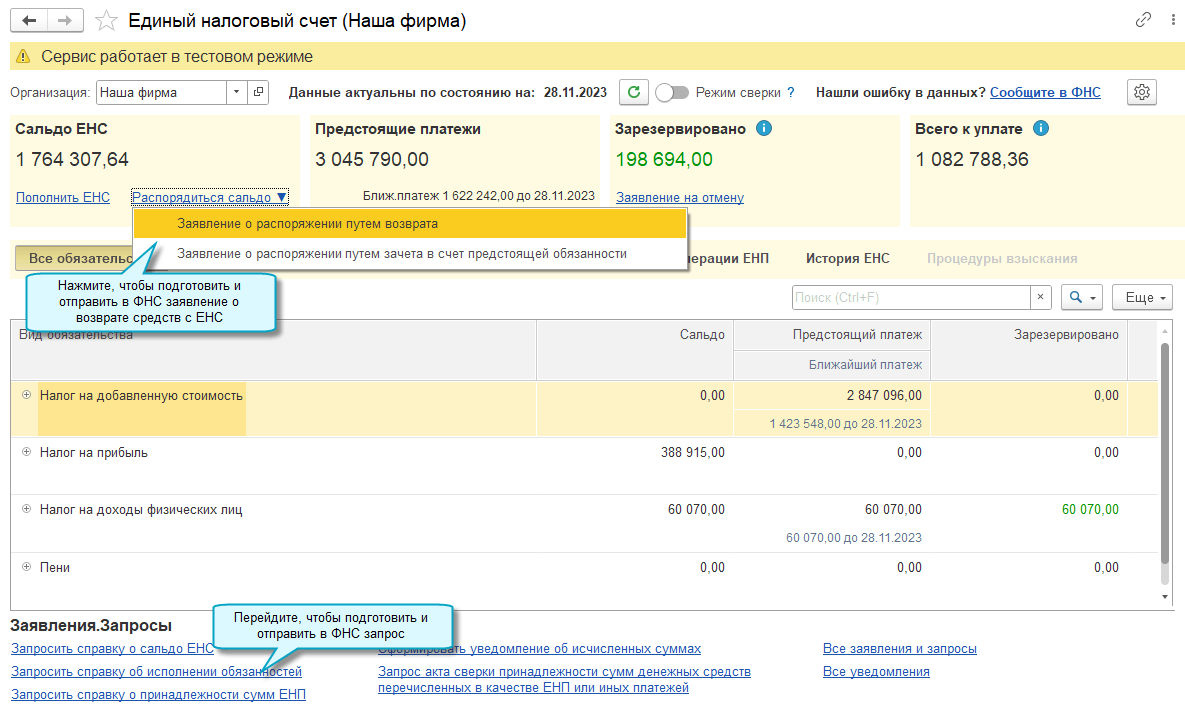Screen dimensions: 1185x708
Task: Copy link using the chain icon
Action: [1143, 20]
